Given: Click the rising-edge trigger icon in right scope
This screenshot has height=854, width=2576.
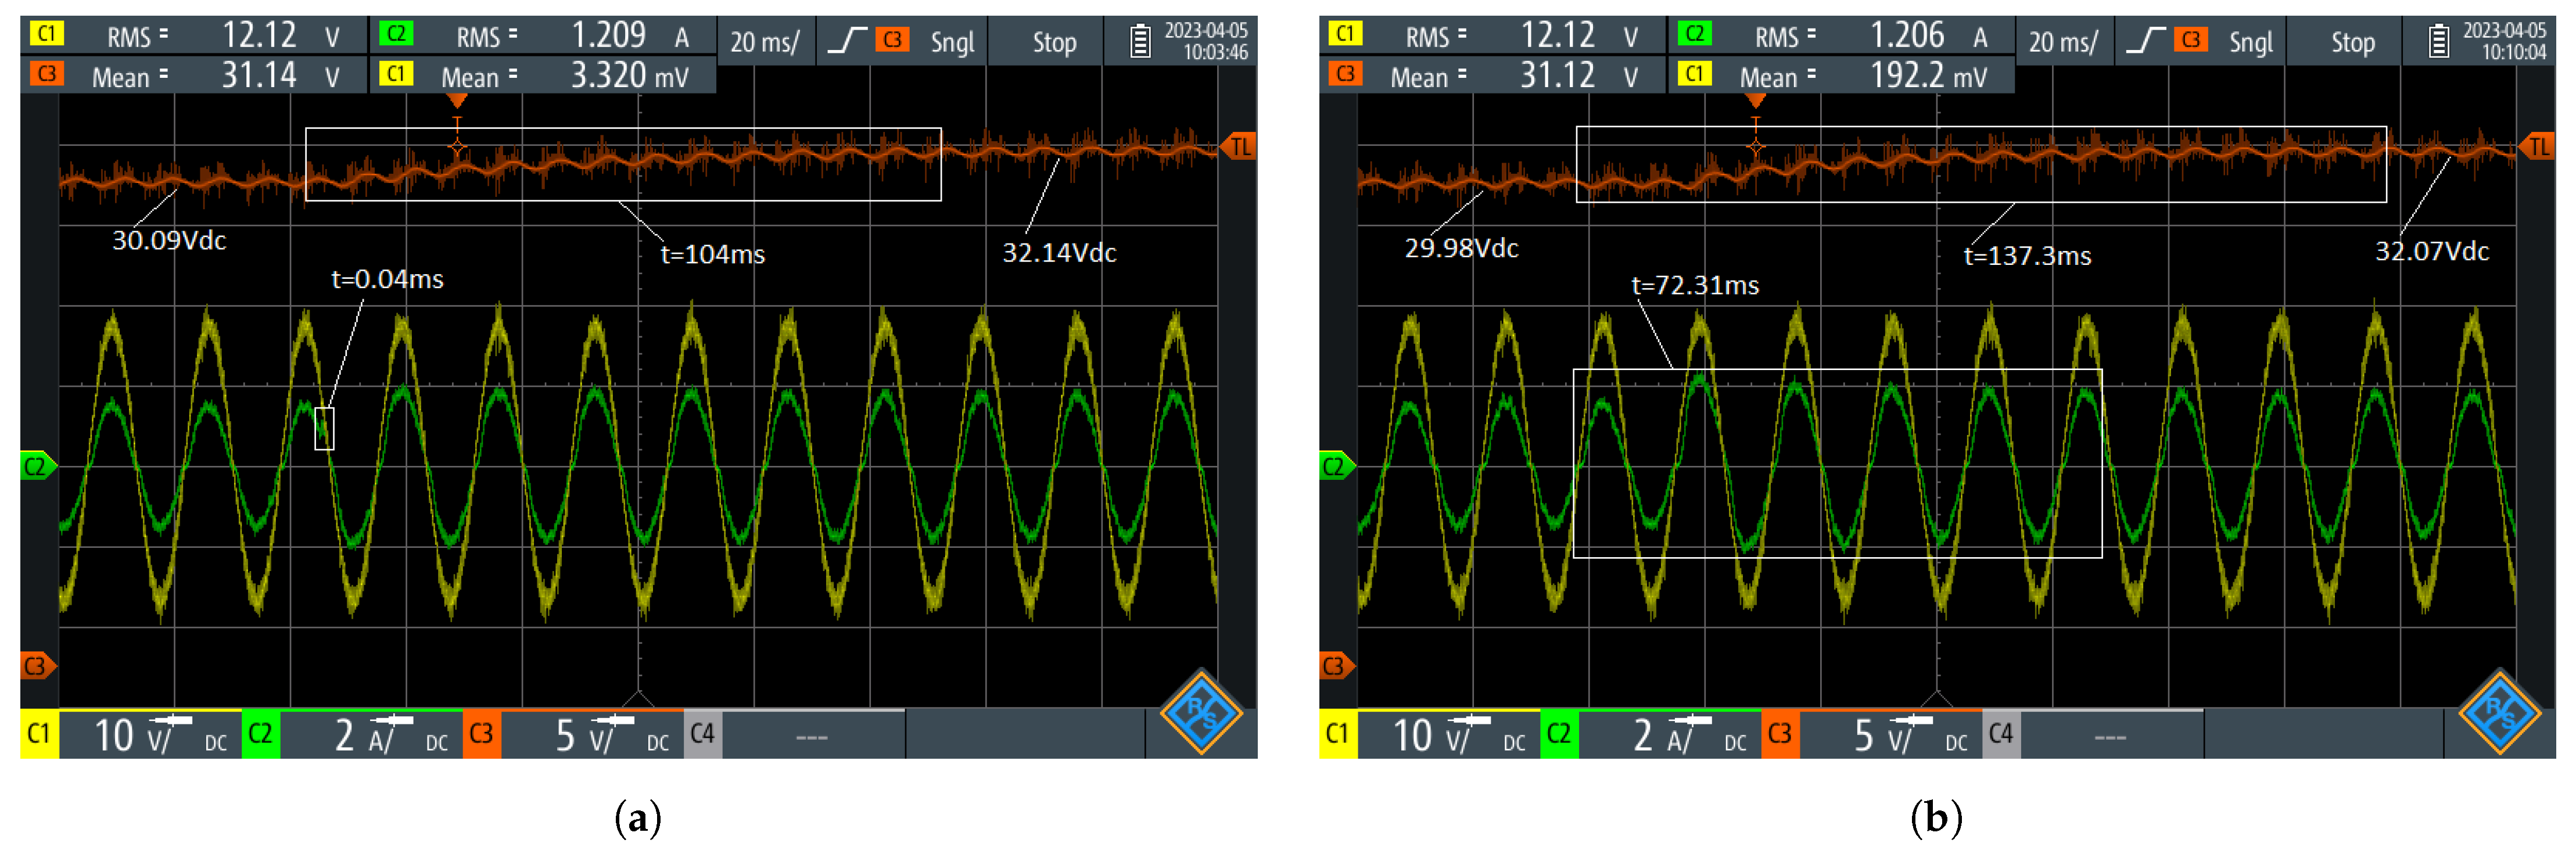Looking at the screenshot, I should click(x=2146, y=41).
